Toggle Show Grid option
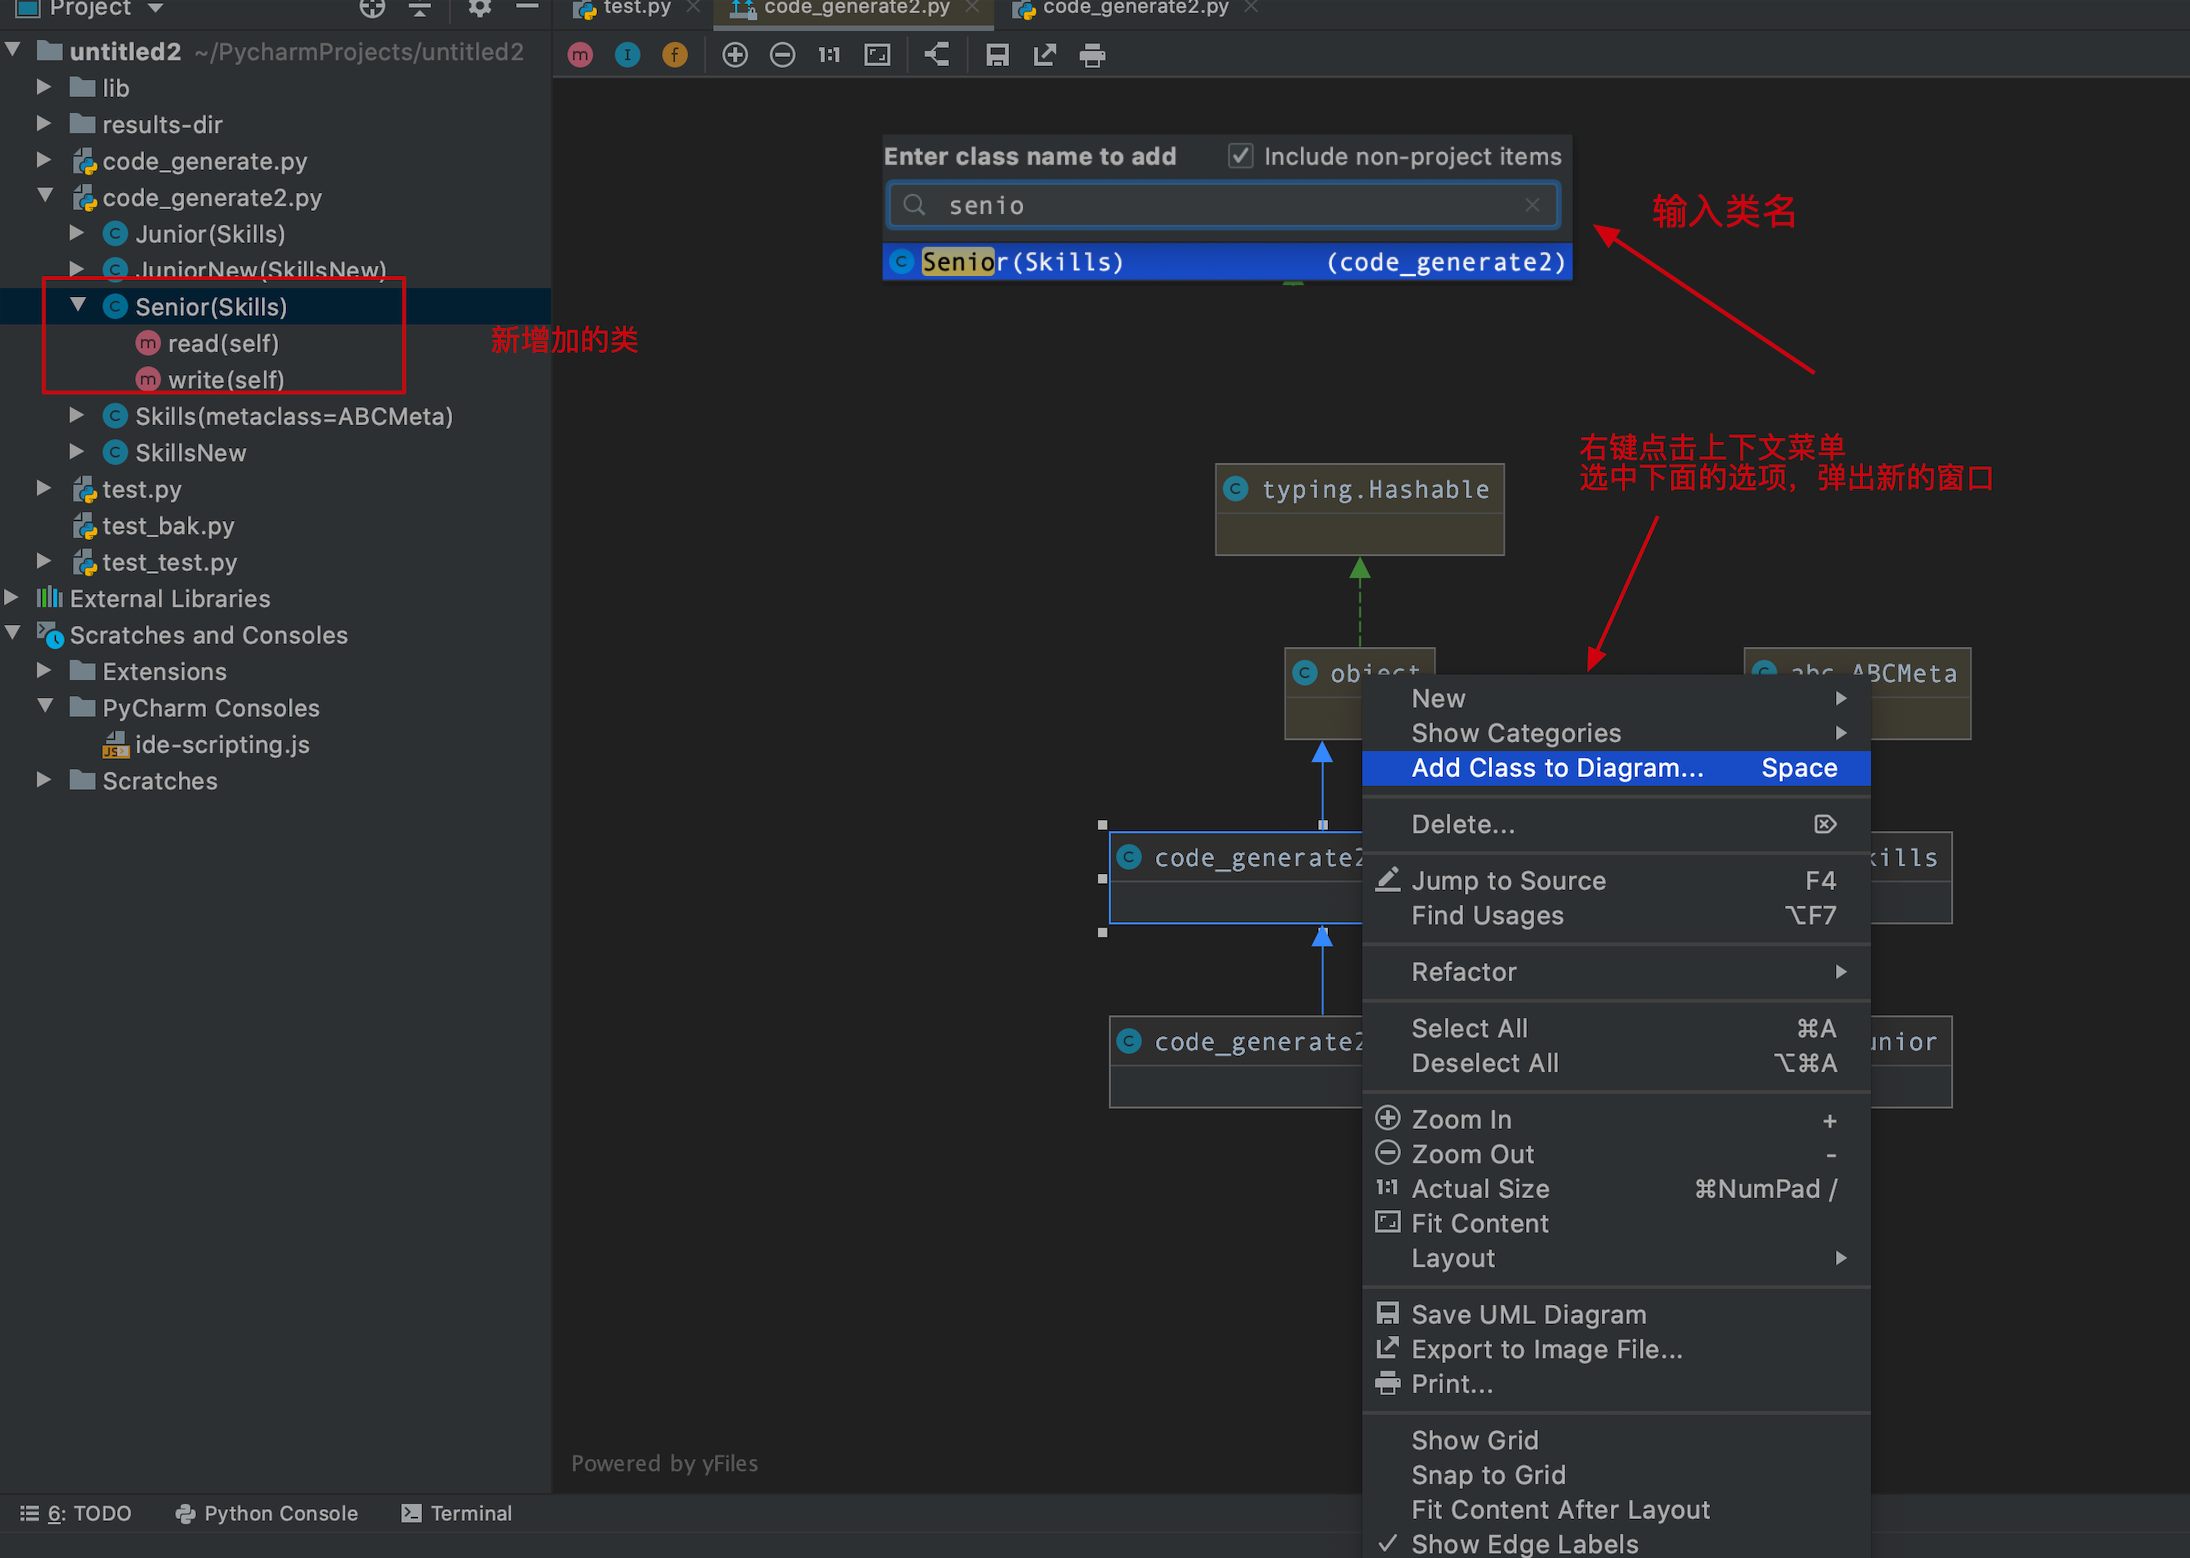 pyautogui.click(x=1616, y=1440)
